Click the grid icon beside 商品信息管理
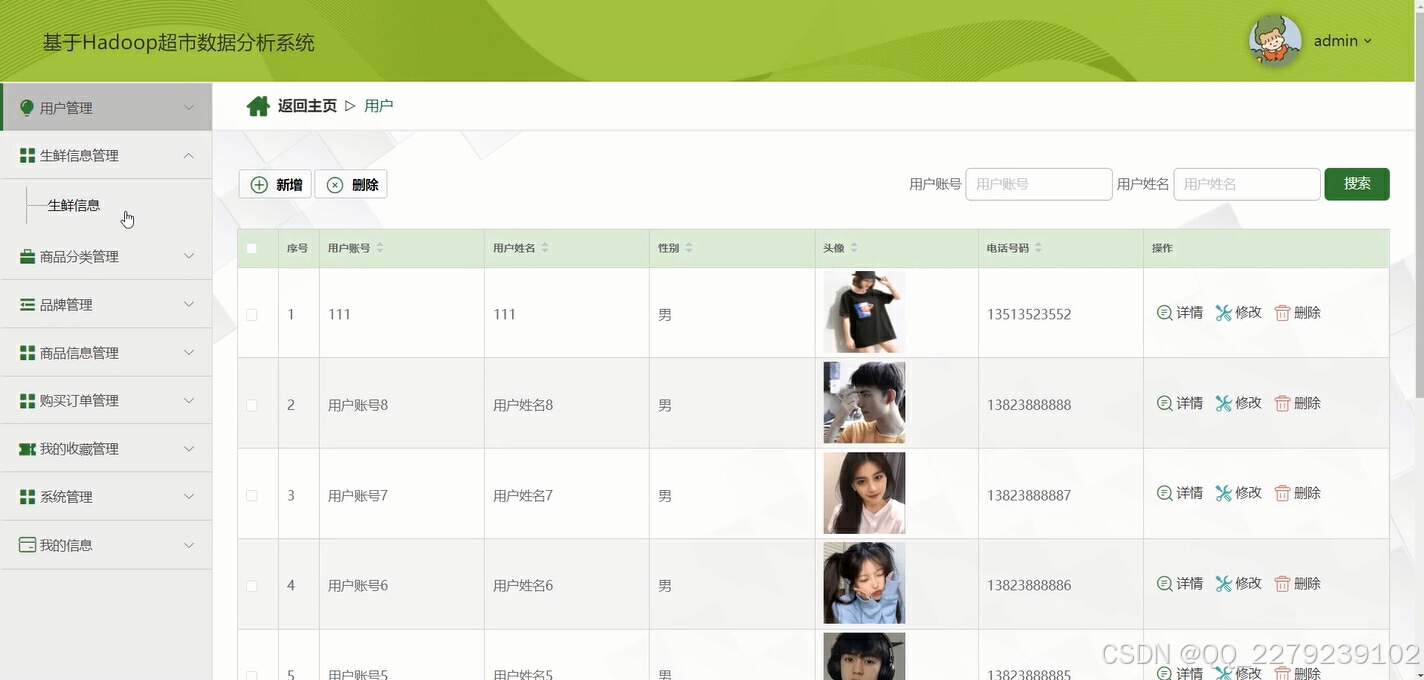The width and height of the screenshot is (1424, 680). [27, 353]
